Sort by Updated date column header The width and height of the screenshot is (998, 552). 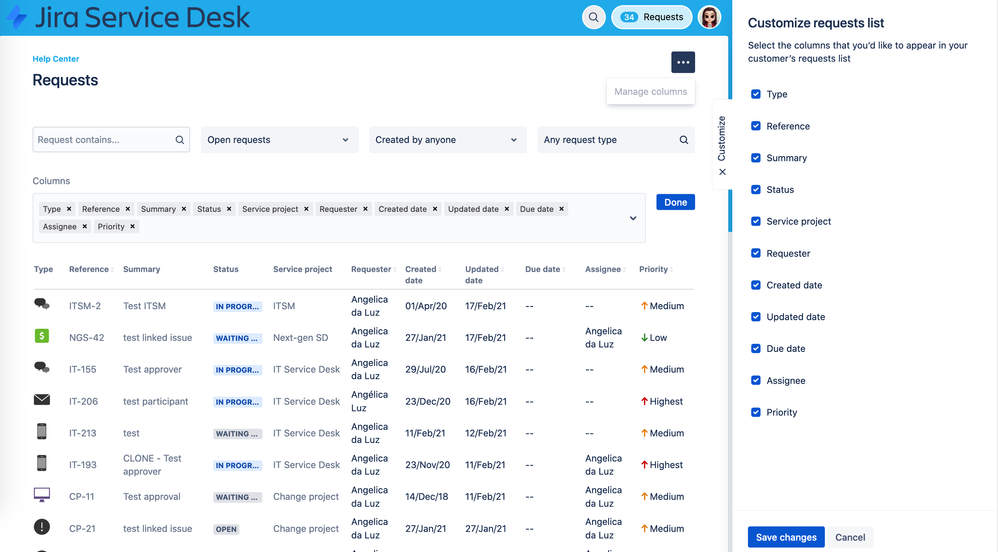coord(484,274)
